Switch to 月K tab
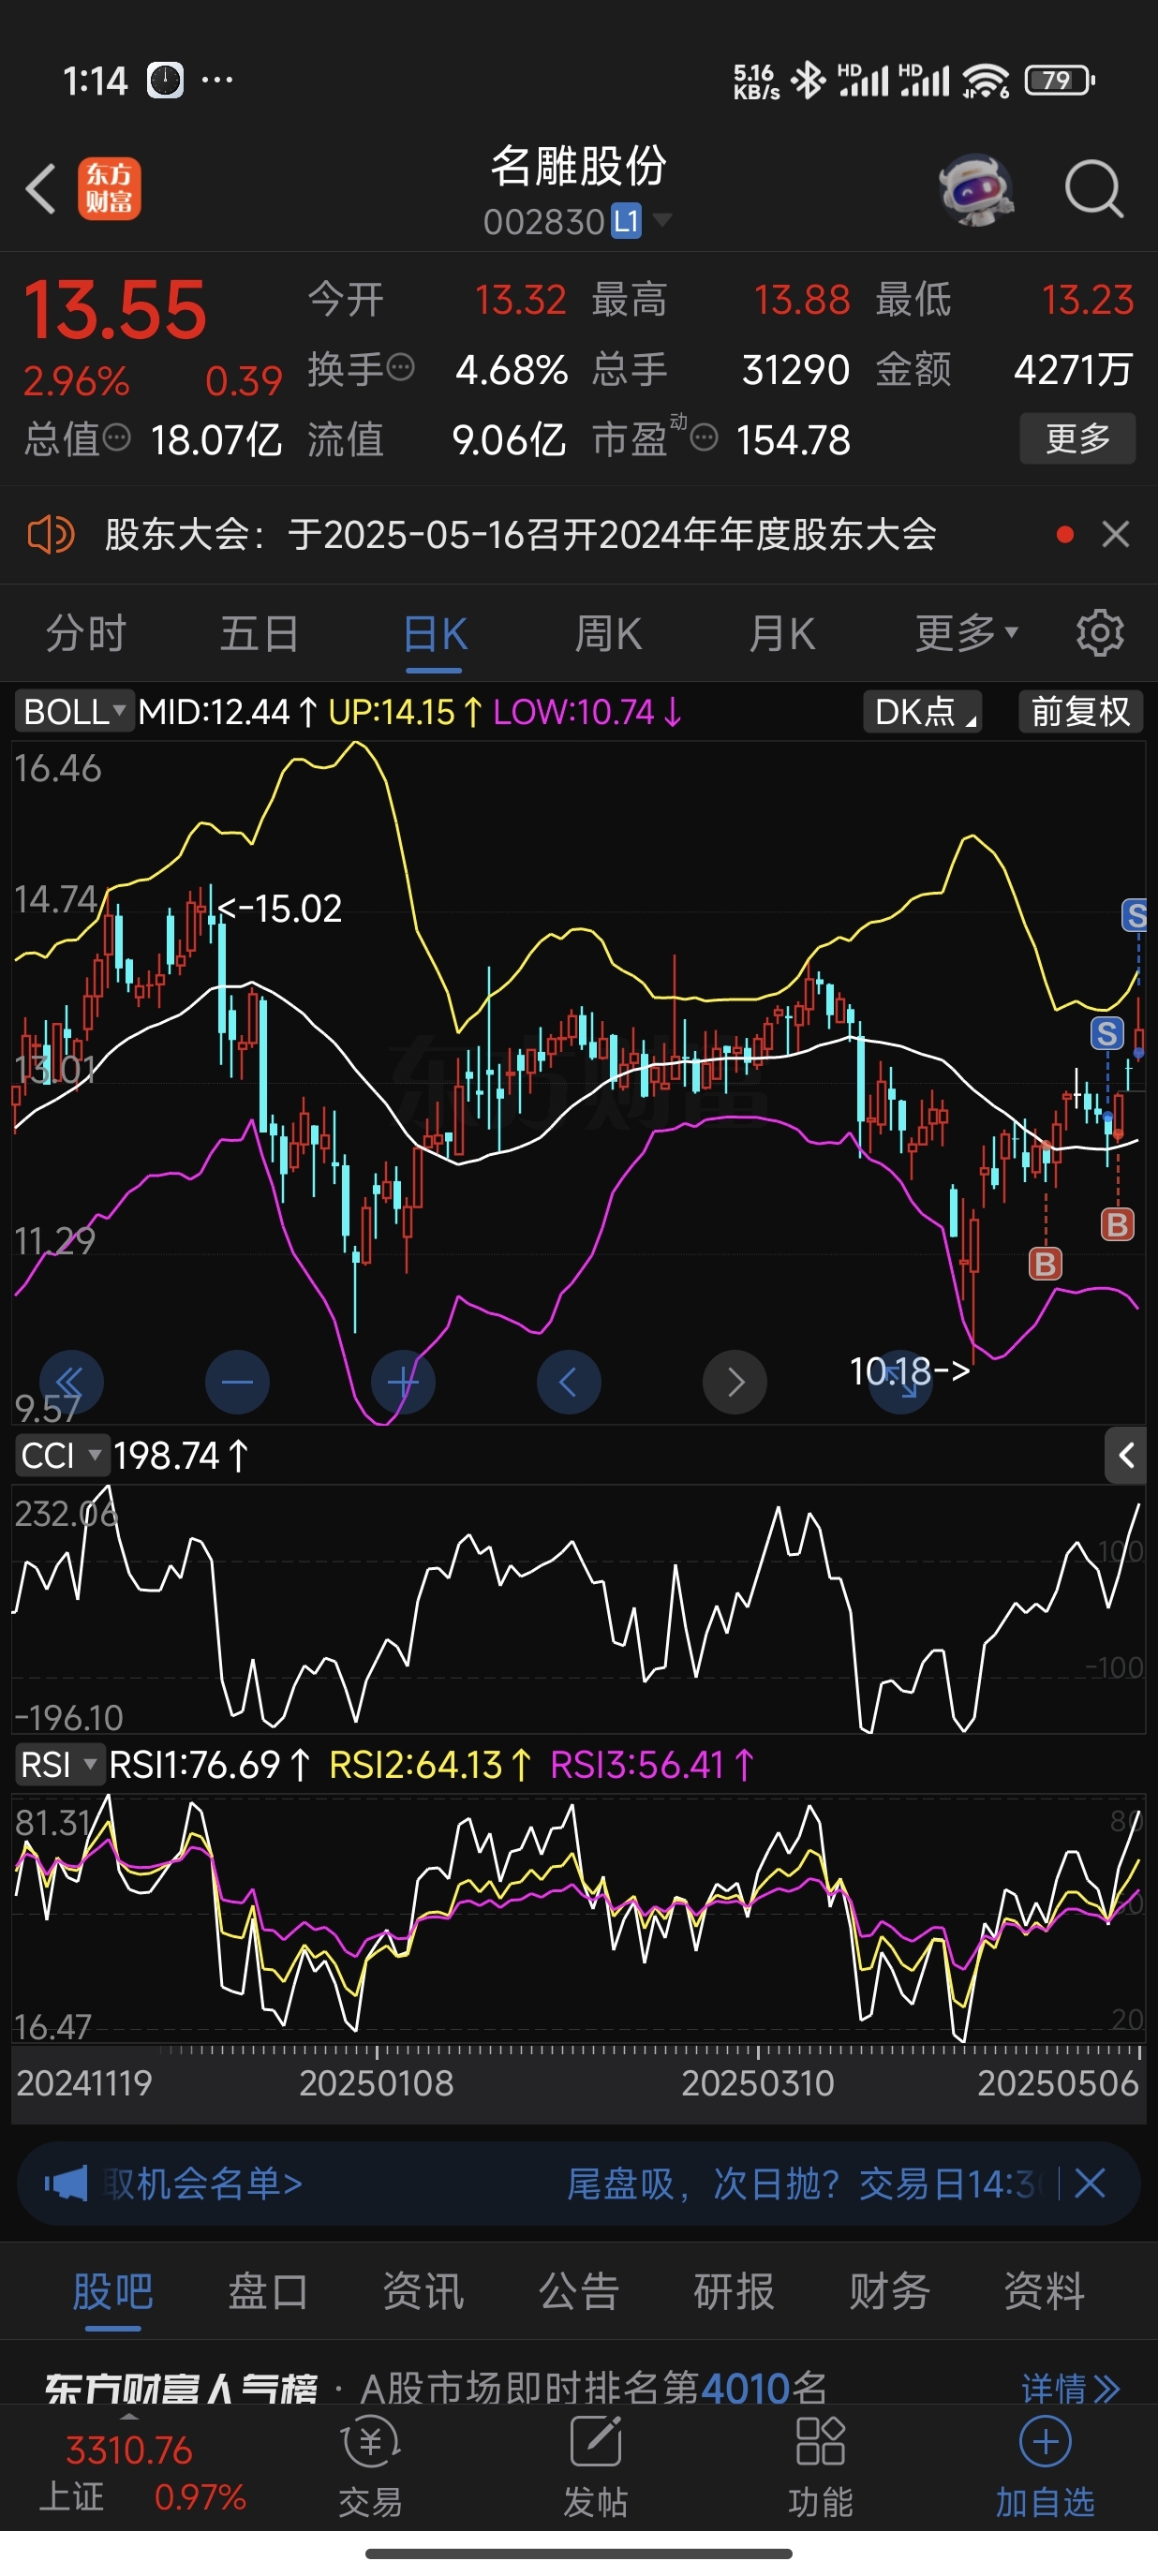1158x2576 pixels. coord(782,633)
